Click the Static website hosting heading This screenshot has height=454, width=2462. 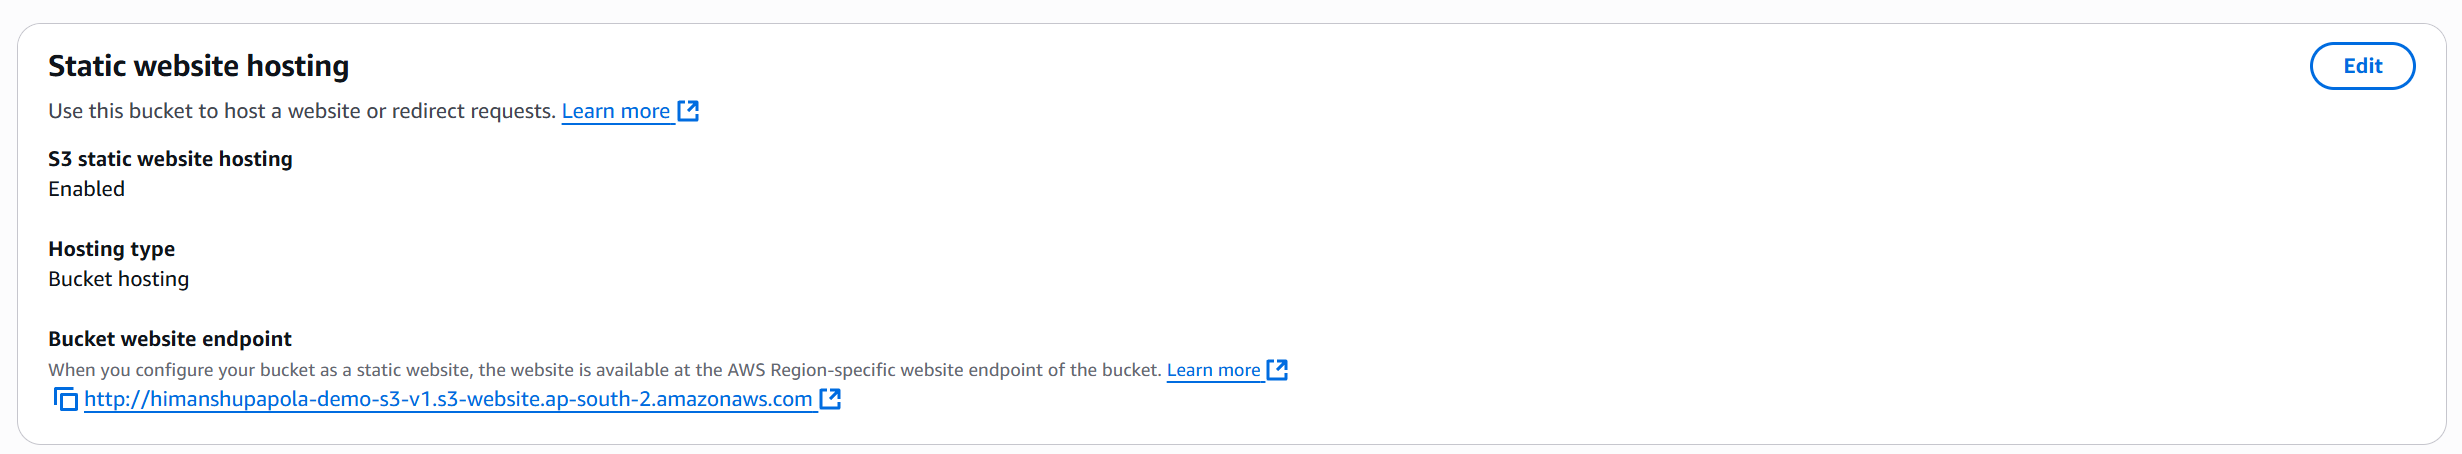(198, 66)
